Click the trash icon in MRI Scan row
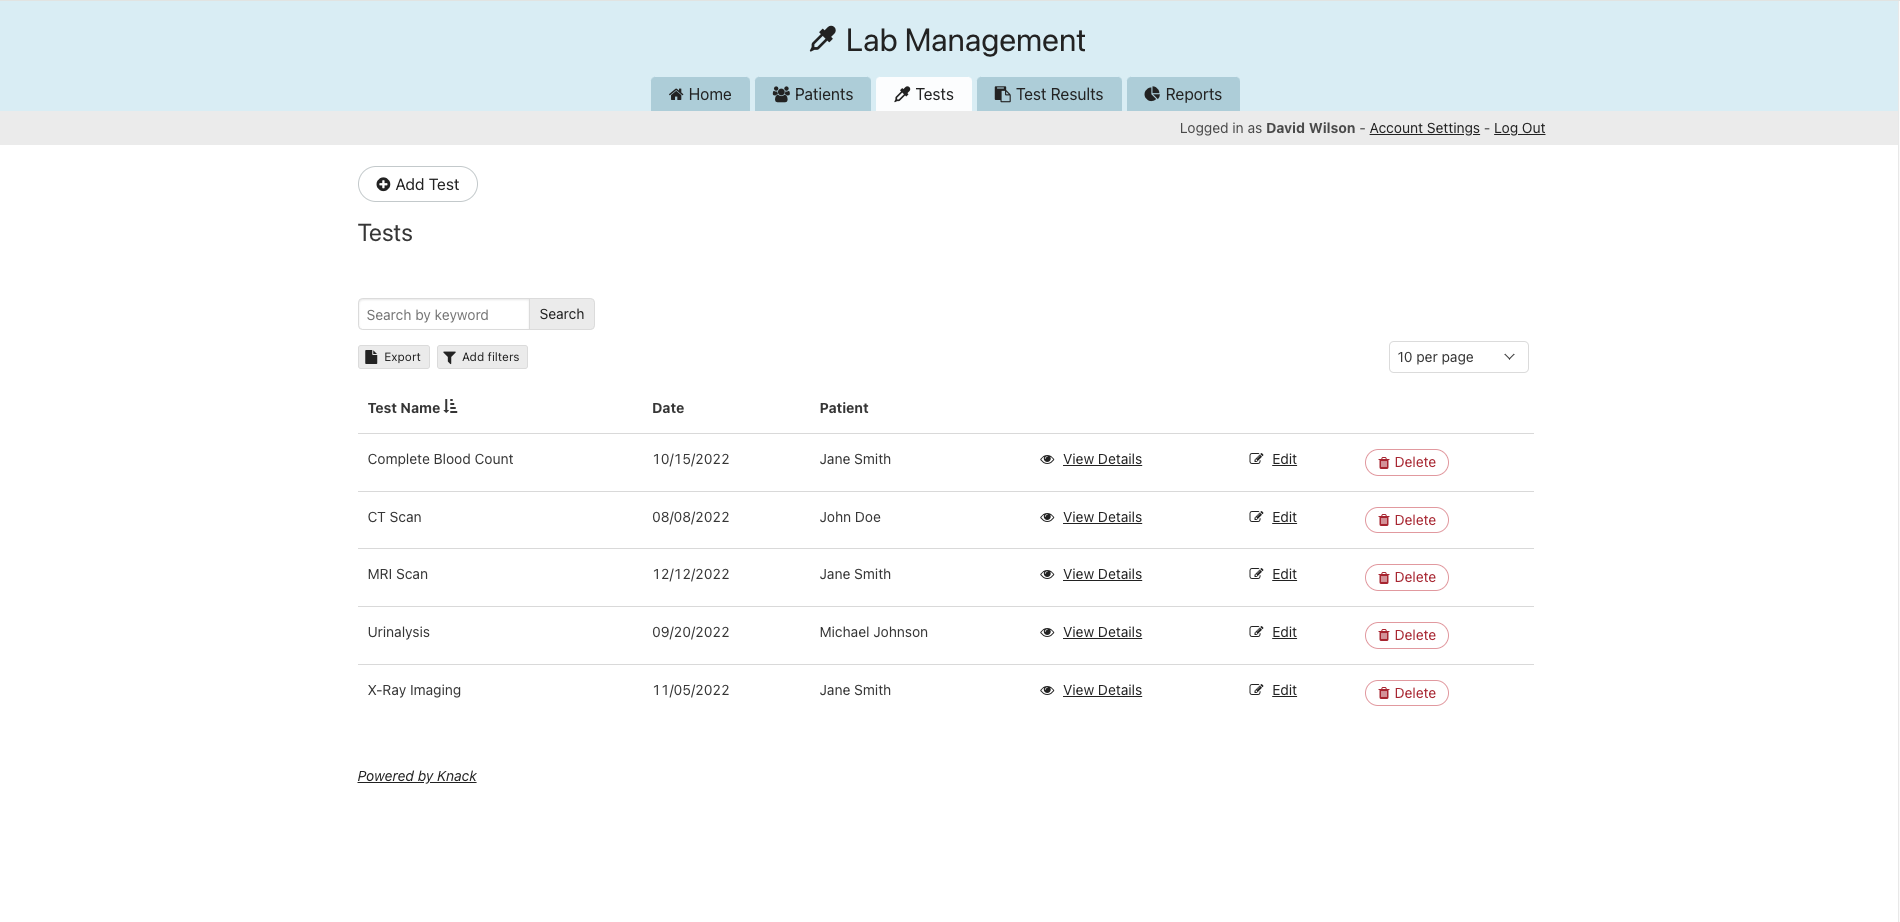Viewport: 1900px width, 922px height. point(1384,578)
